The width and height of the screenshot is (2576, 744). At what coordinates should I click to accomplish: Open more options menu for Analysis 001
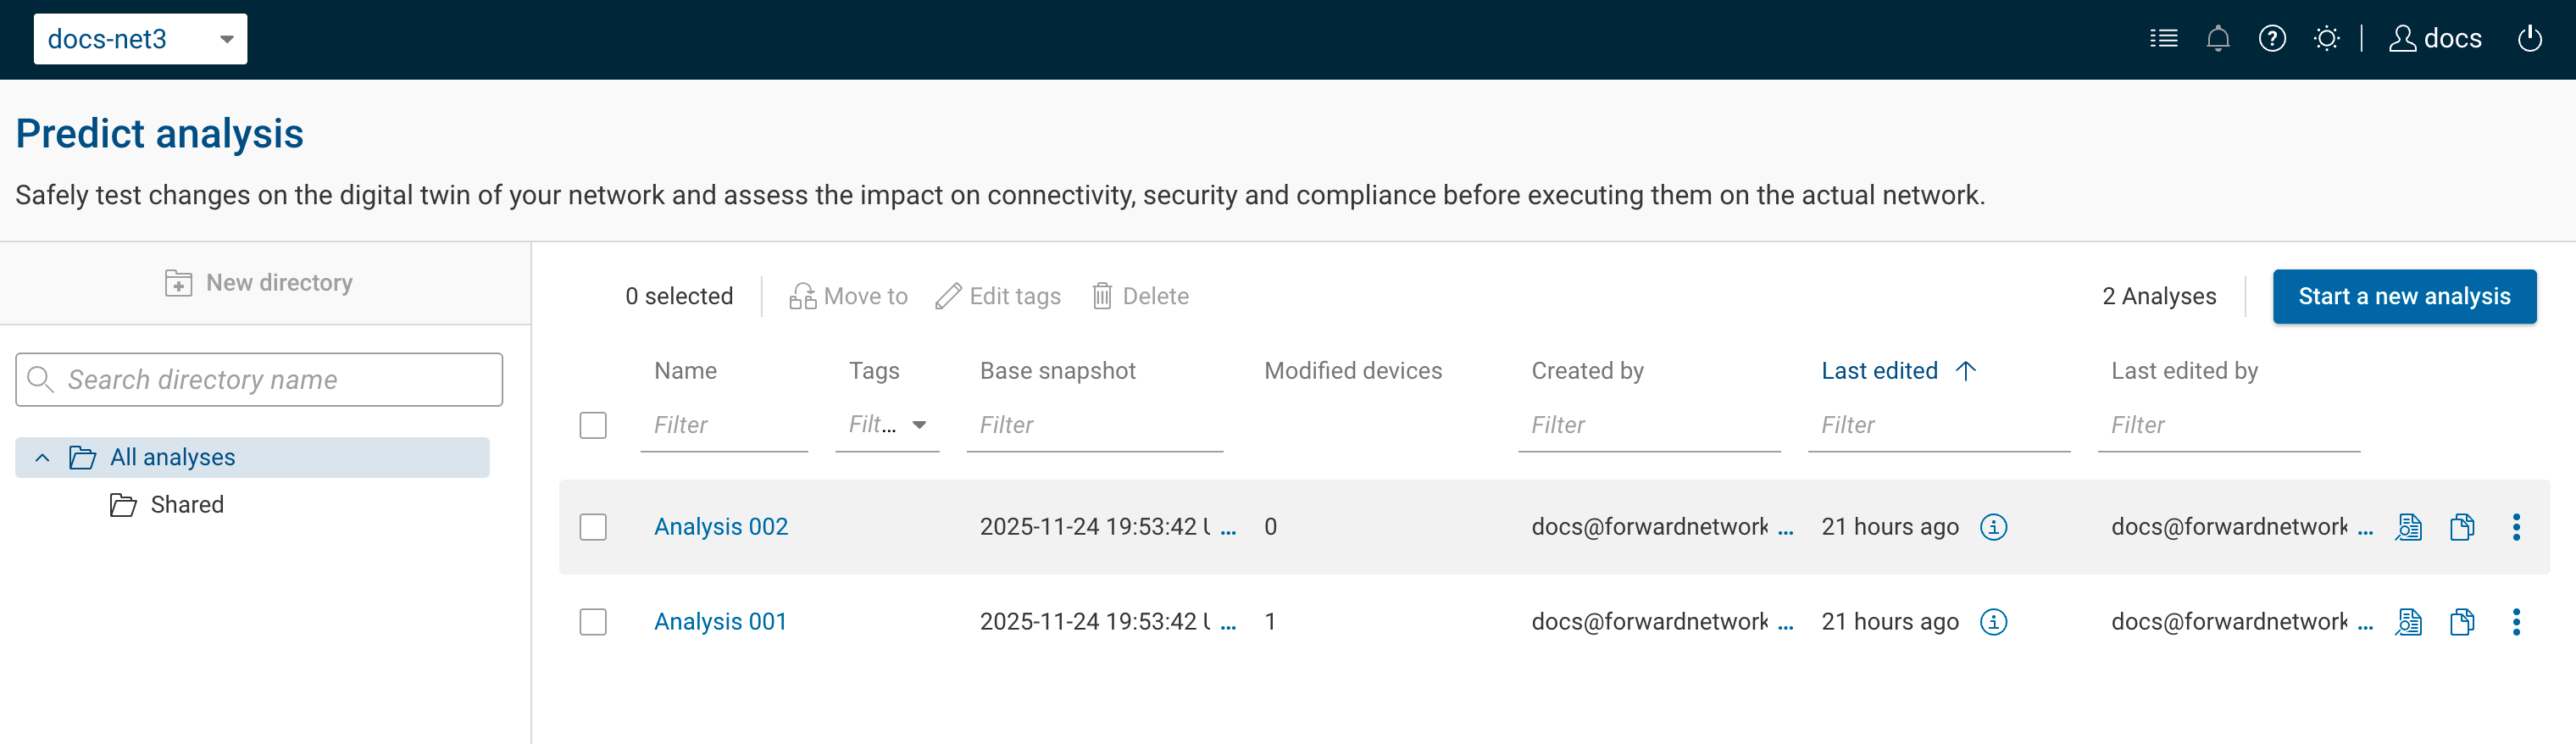click(2516, 622)
